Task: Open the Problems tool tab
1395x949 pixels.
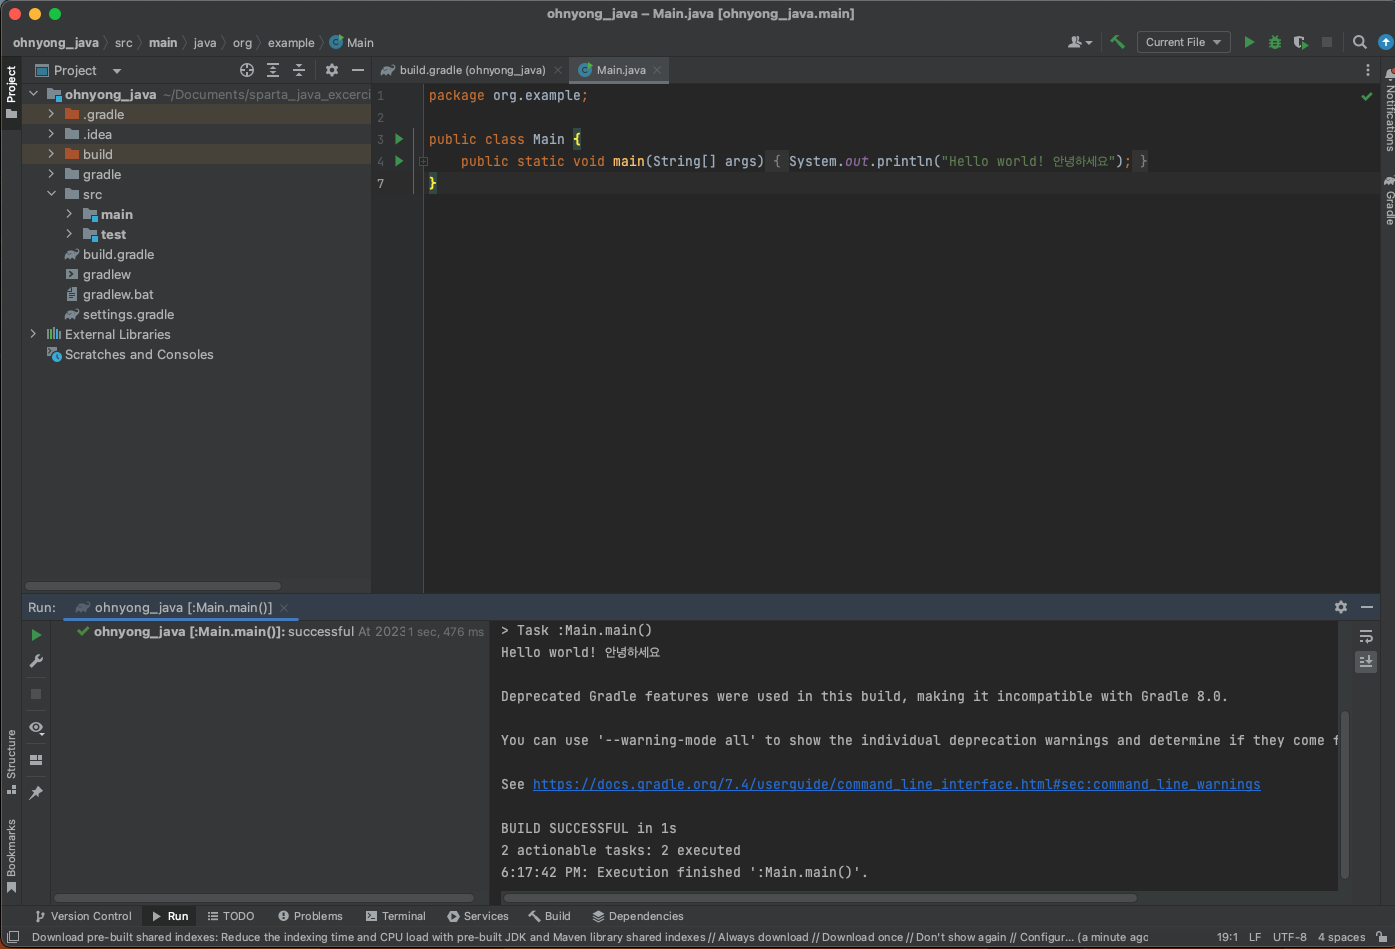Action: 310,916
